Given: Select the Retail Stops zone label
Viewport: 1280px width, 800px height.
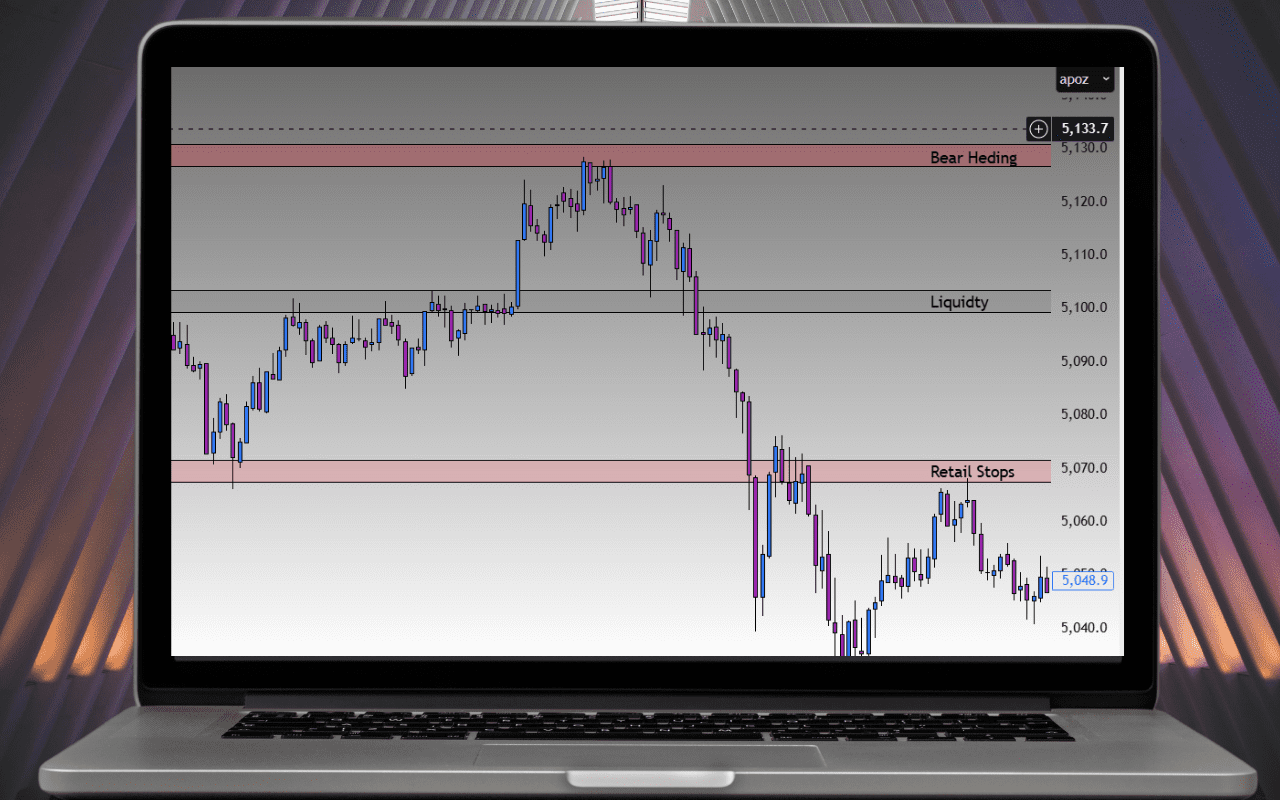Looking at the screenshot, I should click(x=972, y=472).
